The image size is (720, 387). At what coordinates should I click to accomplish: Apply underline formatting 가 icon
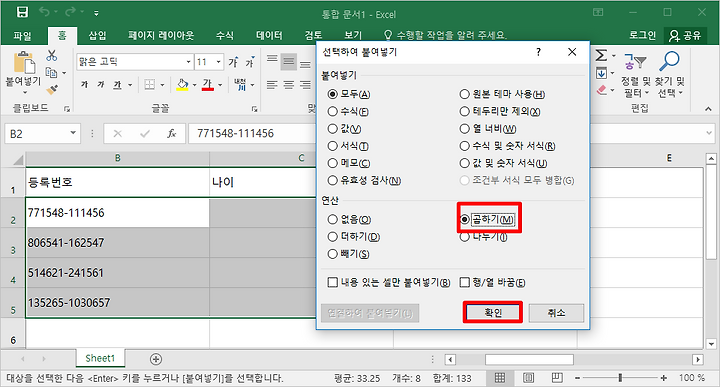(x=118, y=84)
